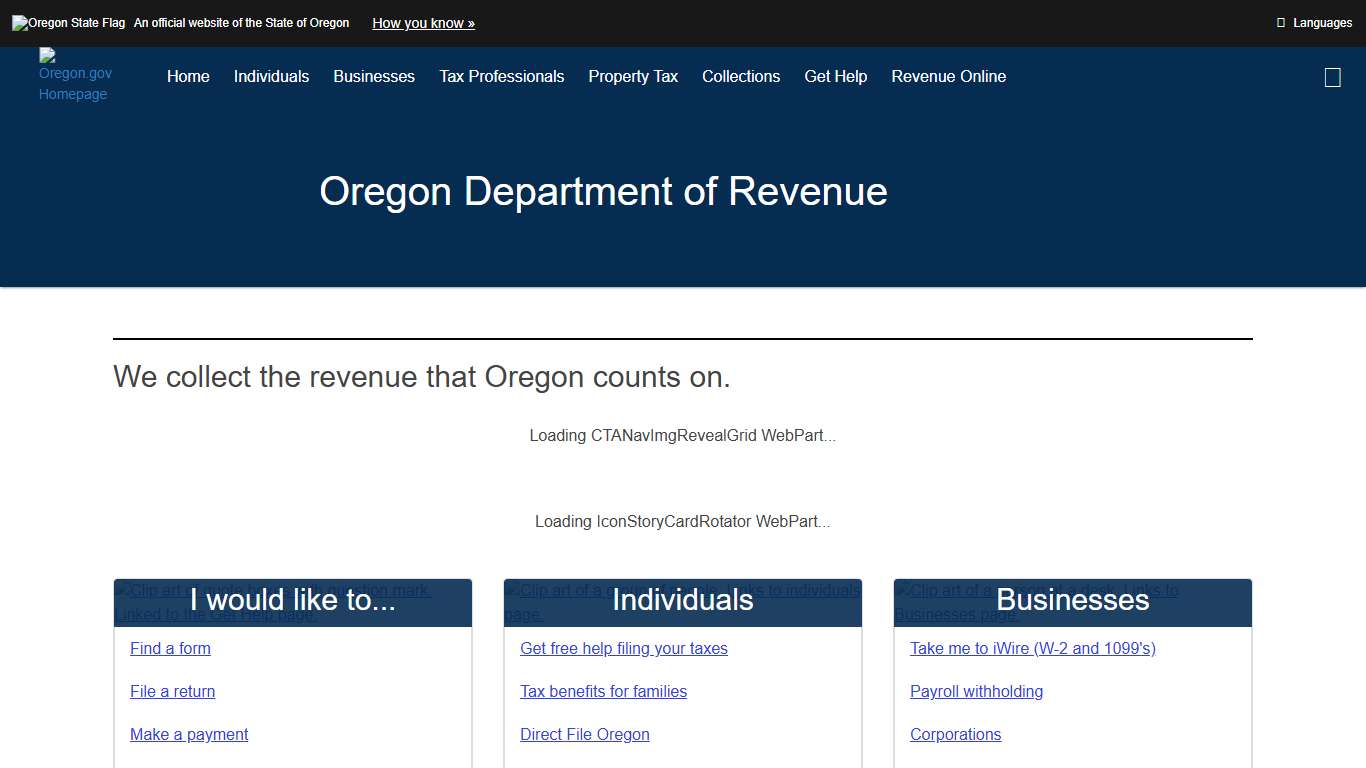
Task: Open Get free help filing your taxes
Action: [623, 648]
